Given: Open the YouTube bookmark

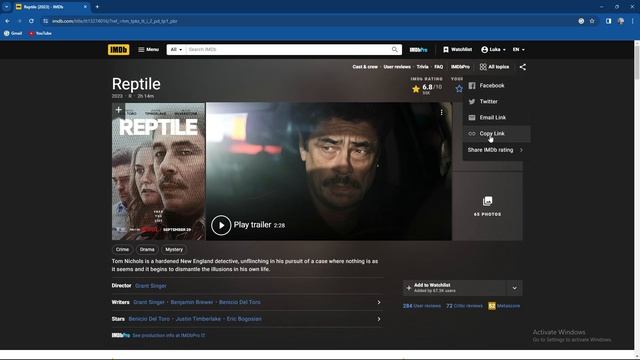Looking at the screenshot, I should click(40, 33).
